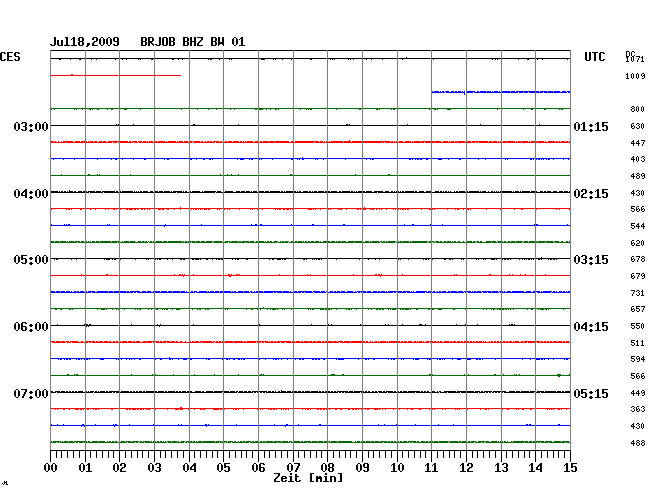Image resolution: width=650 pixels, height=494 pixels.
Task: Select the 02:15 UTC time label
Action: click(591, 194)
